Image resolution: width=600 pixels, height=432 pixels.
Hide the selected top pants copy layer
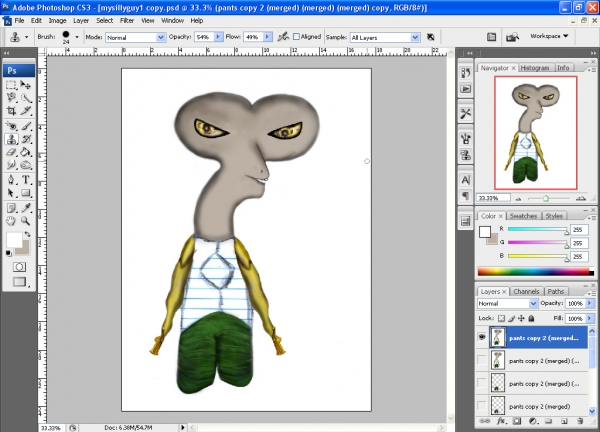[482, 337]
